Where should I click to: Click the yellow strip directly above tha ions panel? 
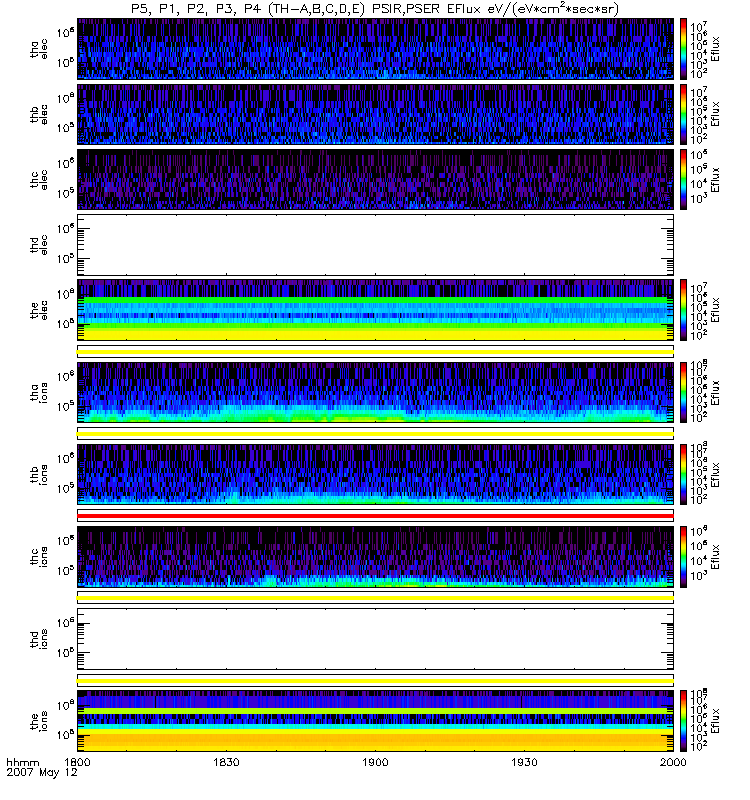(375, 352)
